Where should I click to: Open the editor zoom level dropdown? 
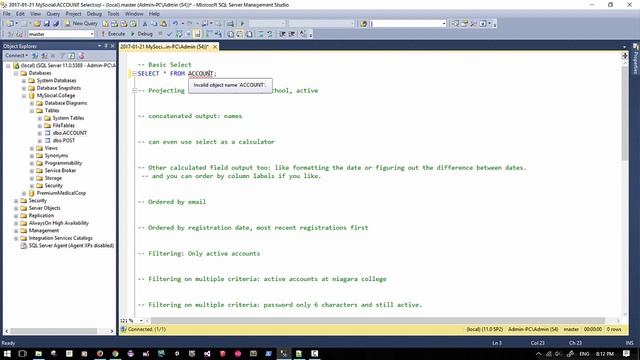(141, 321)
